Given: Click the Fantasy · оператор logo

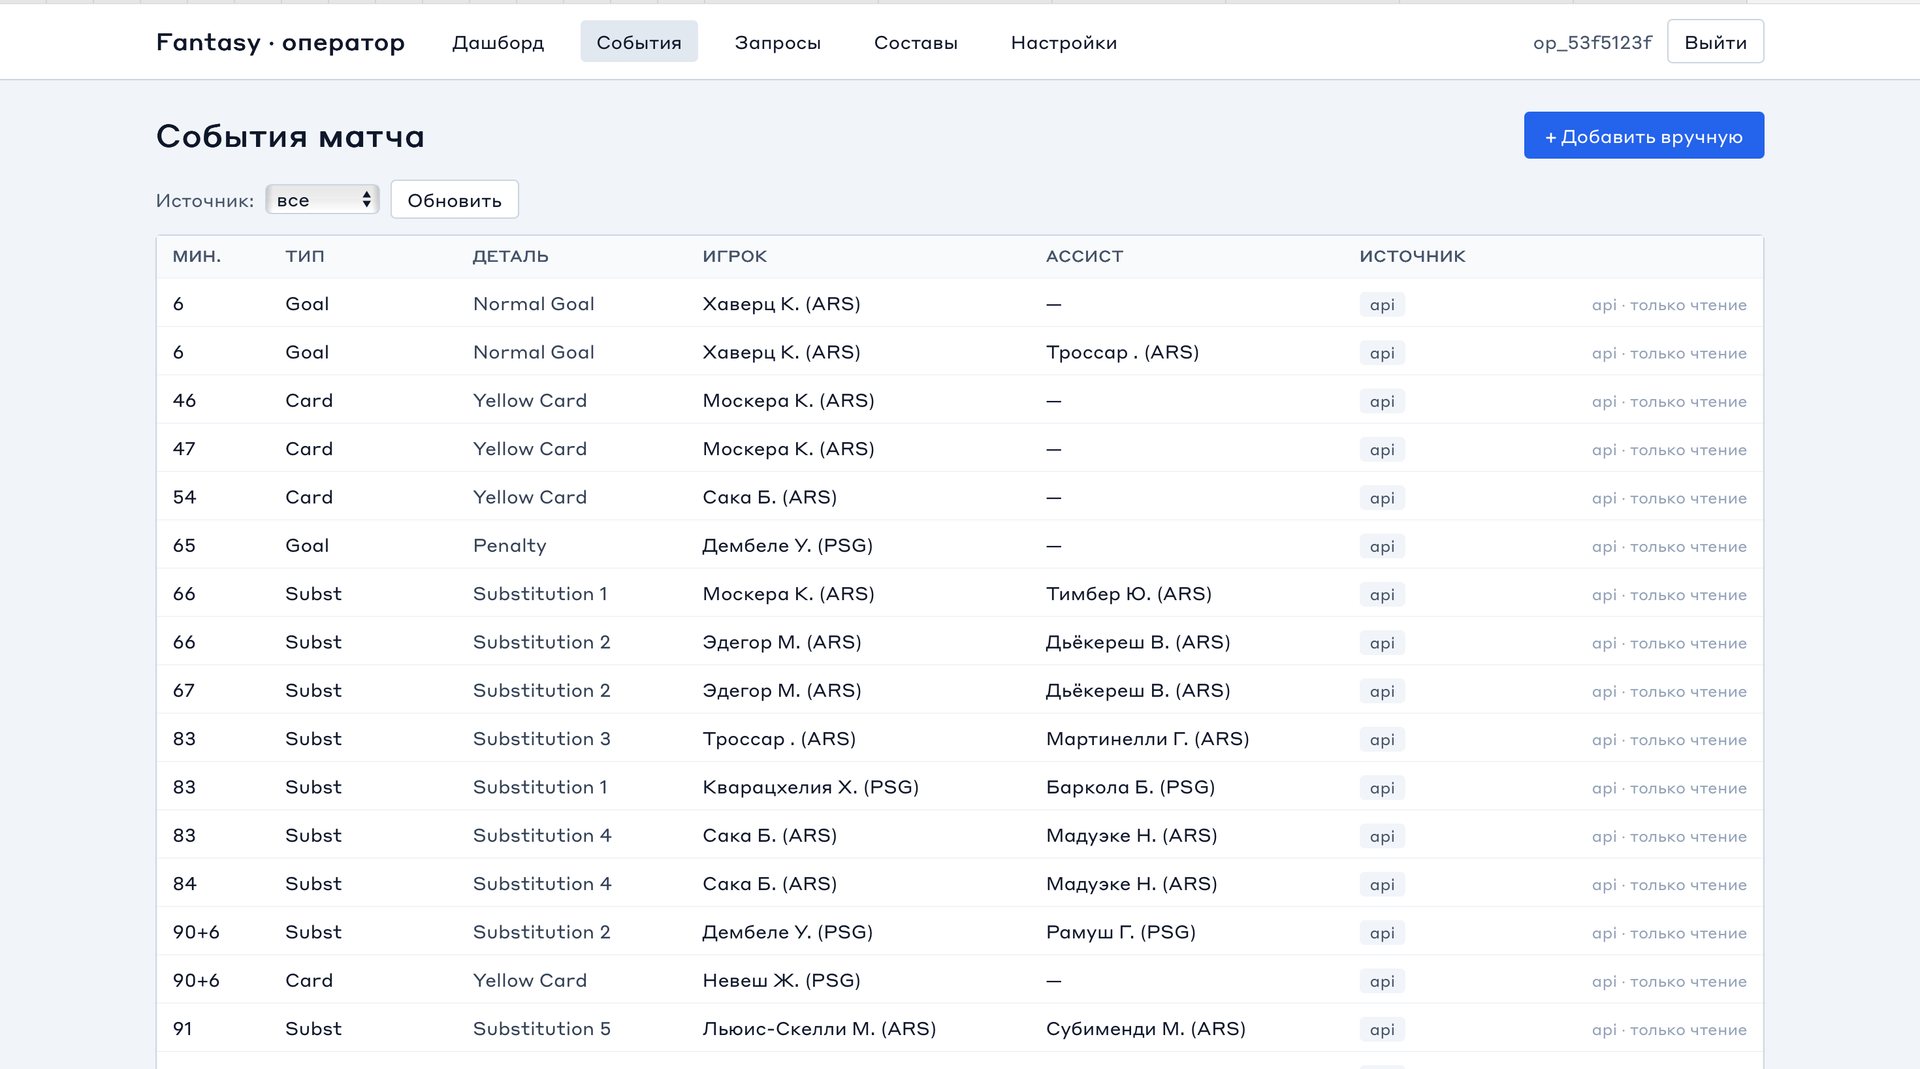Looking at the screenshot, I should click(280, 42).
